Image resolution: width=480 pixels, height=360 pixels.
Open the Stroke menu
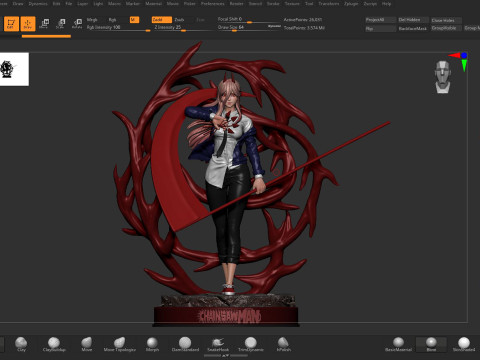[273, 4]
